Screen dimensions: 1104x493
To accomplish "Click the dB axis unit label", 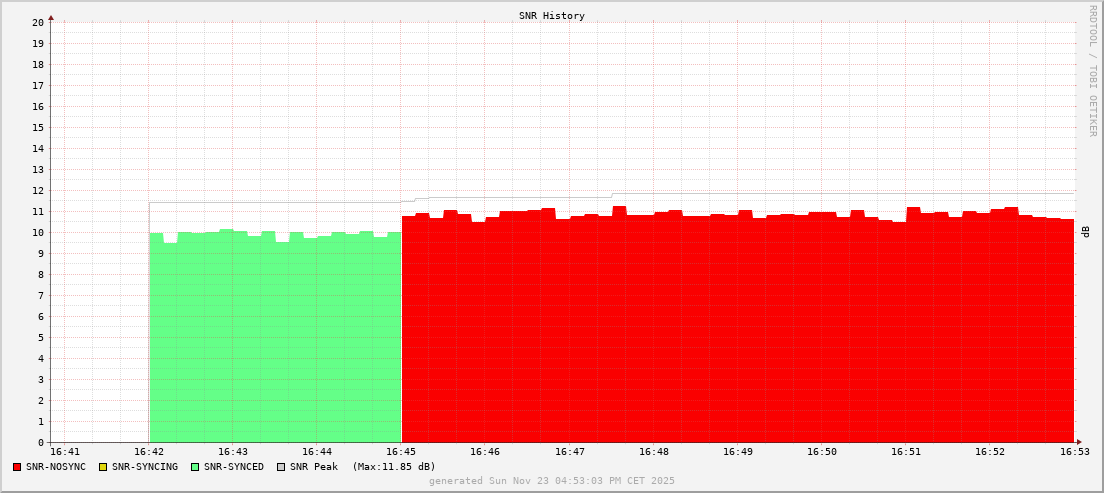I will (x=1086, y=232).
